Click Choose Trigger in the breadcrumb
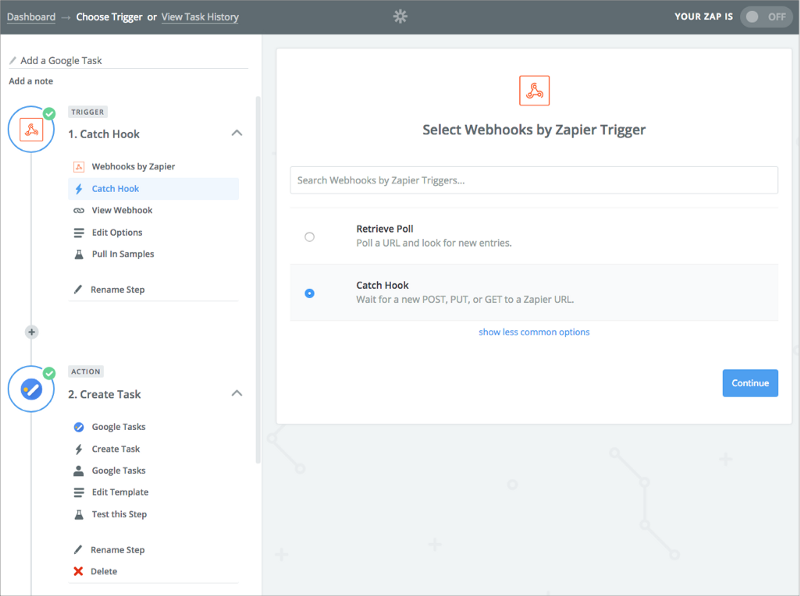800x596 pixels. (x=109, y=17)
